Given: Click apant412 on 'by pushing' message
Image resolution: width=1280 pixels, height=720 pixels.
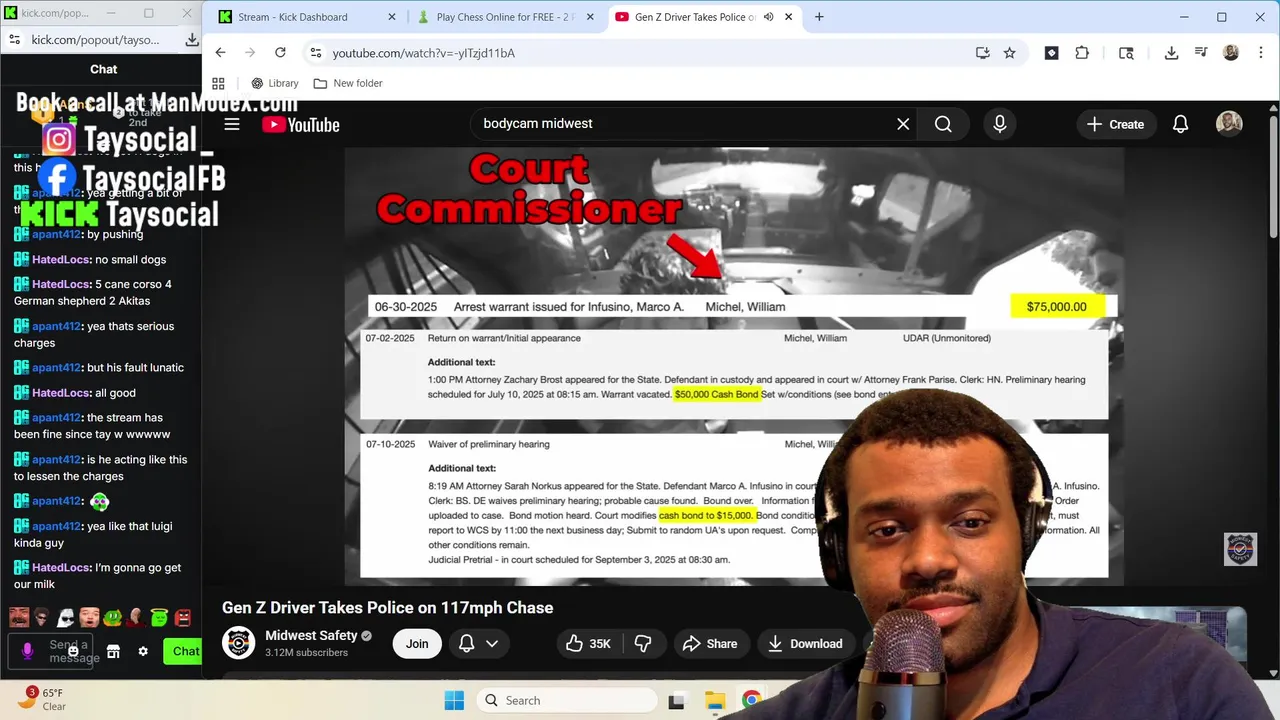Looking at the screenshot, I should coord(55,234).
